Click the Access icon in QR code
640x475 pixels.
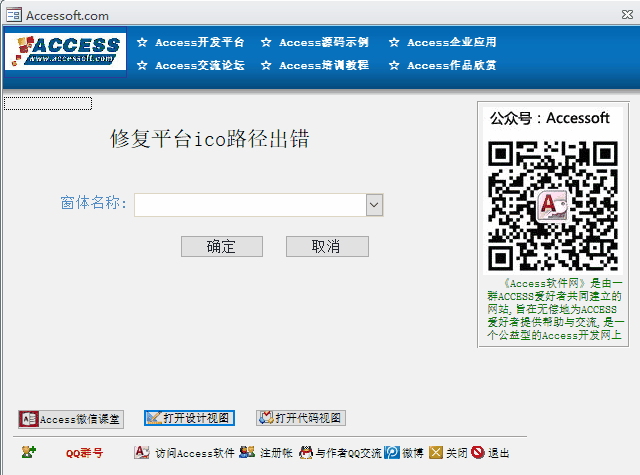552,206
